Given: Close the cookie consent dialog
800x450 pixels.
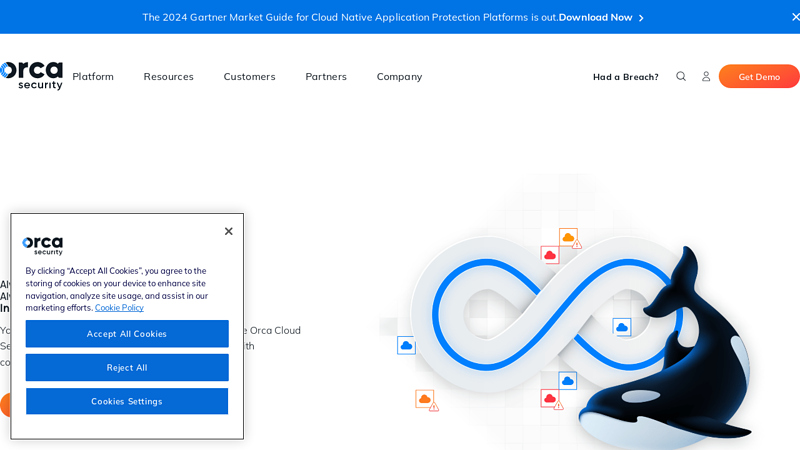Looking at the screenshot, I should 229,231.
